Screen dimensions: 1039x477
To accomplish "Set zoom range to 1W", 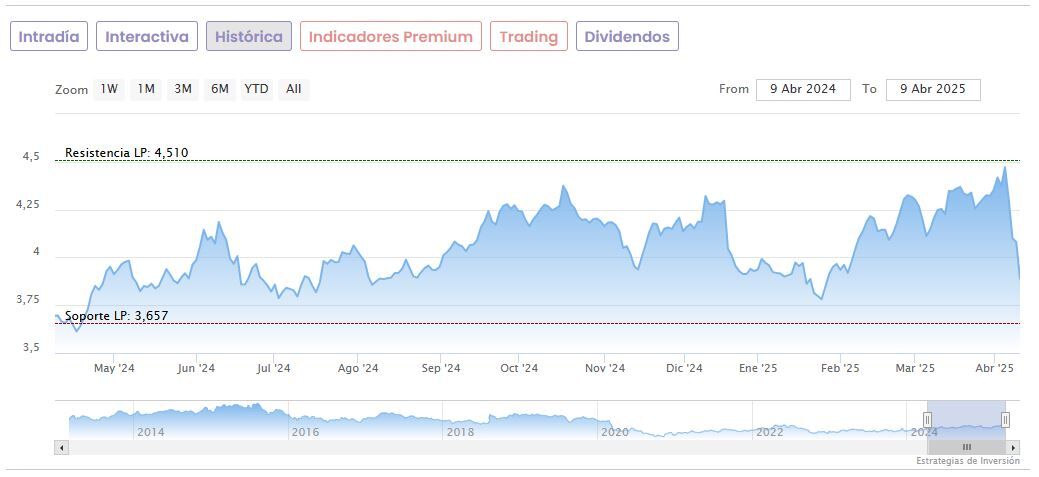I will pos(108,89).
